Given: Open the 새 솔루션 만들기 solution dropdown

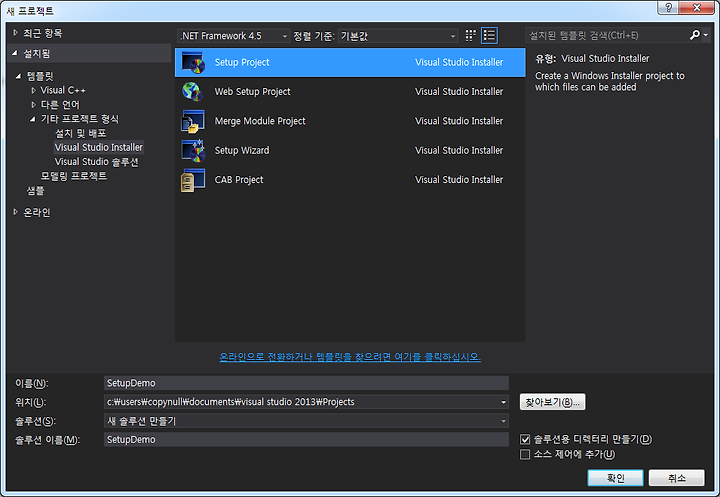Looking at the screenshot, I should pos(503,421).
